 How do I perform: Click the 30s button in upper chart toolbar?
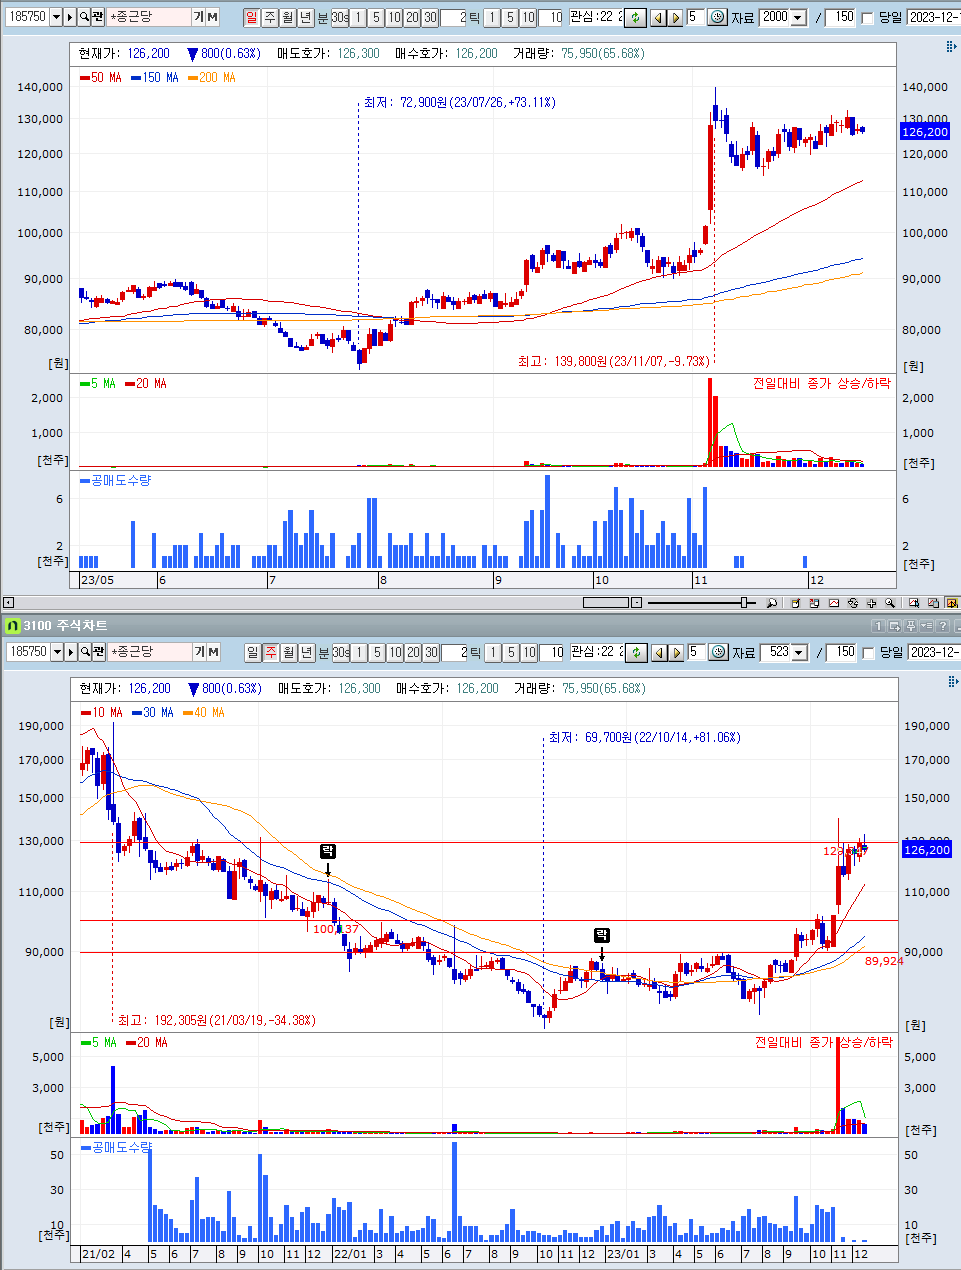coord(340,17)
